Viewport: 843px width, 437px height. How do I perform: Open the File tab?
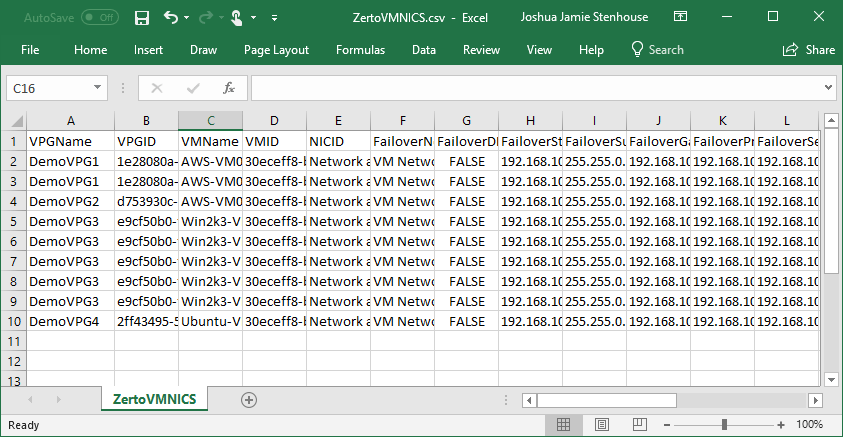point(30,50)
